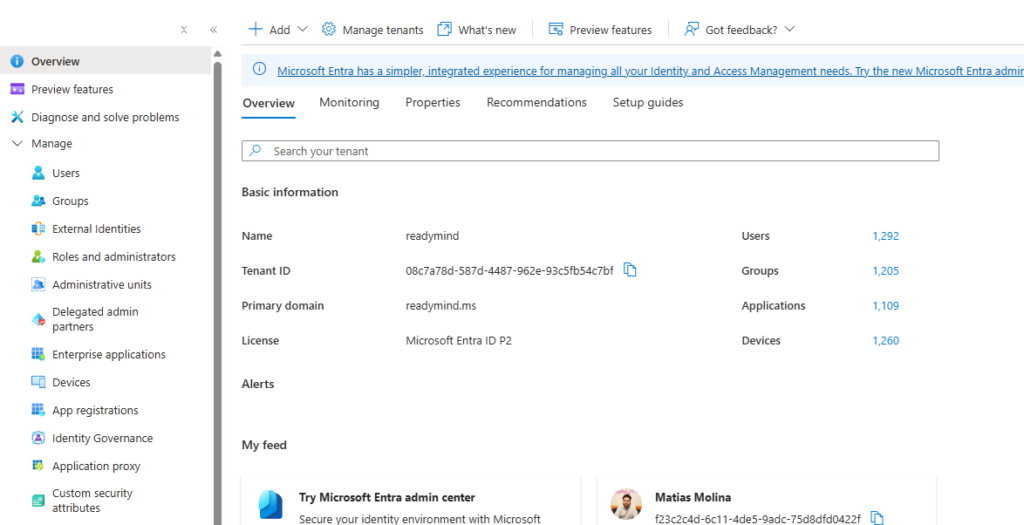
Task: Click the Search your tenant field
Action: click(x=590, y=151)
